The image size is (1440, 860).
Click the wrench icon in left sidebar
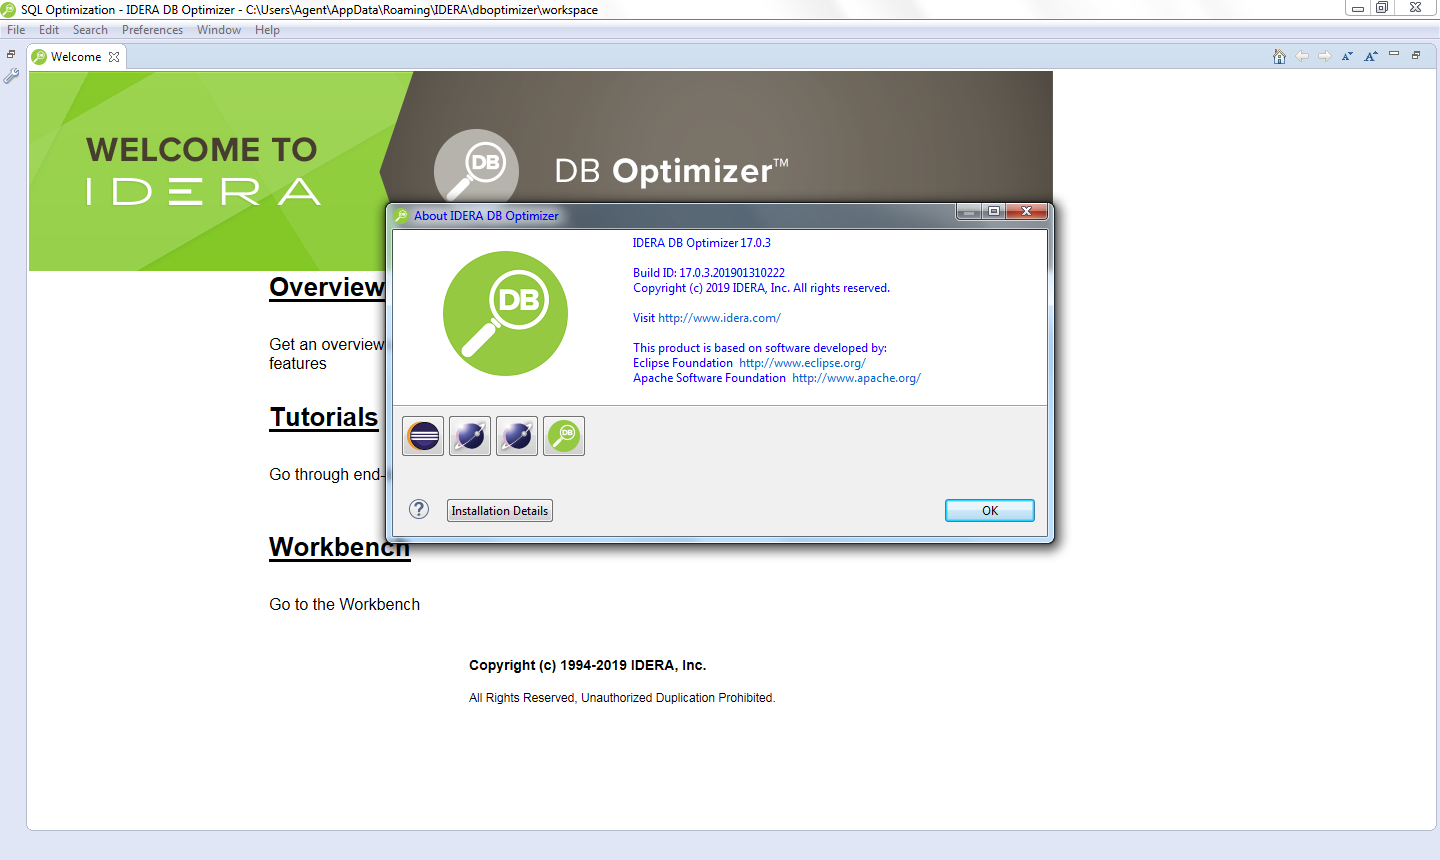(x=12, y=76)
